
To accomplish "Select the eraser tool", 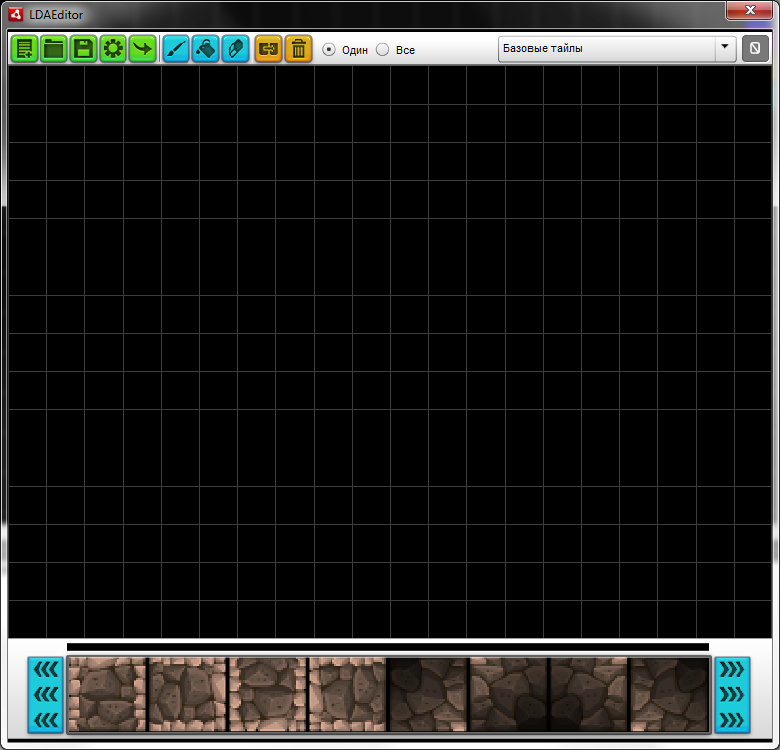I will (x=235, y=49).
